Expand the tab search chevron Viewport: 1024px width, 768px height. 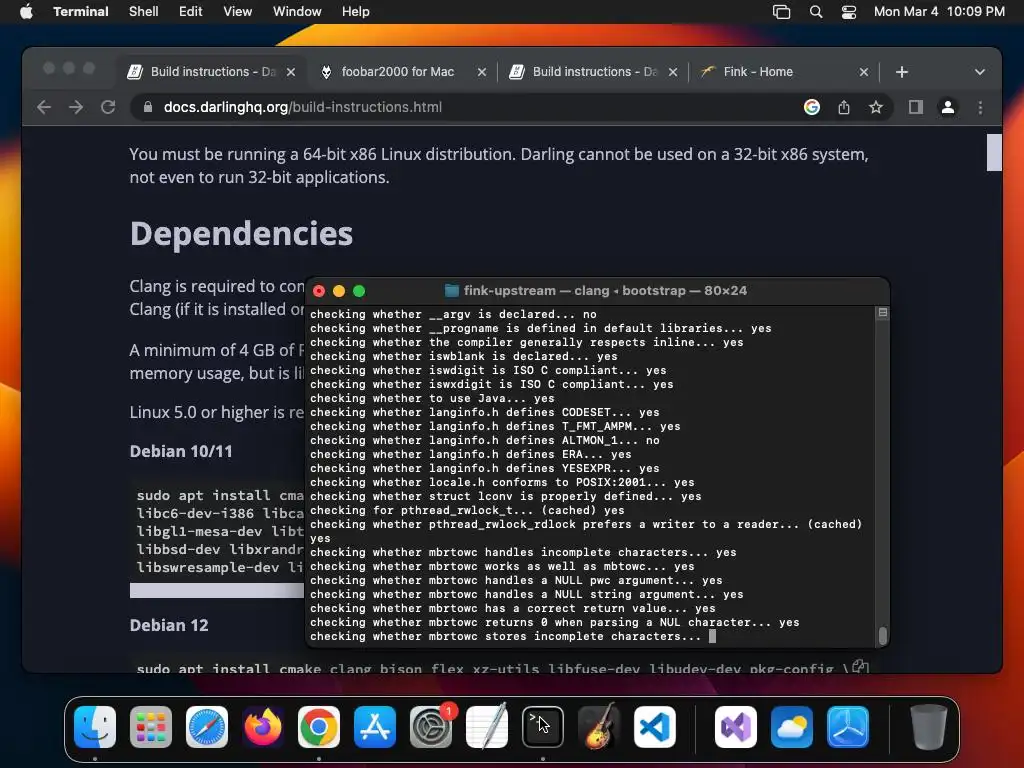(980, 72)
